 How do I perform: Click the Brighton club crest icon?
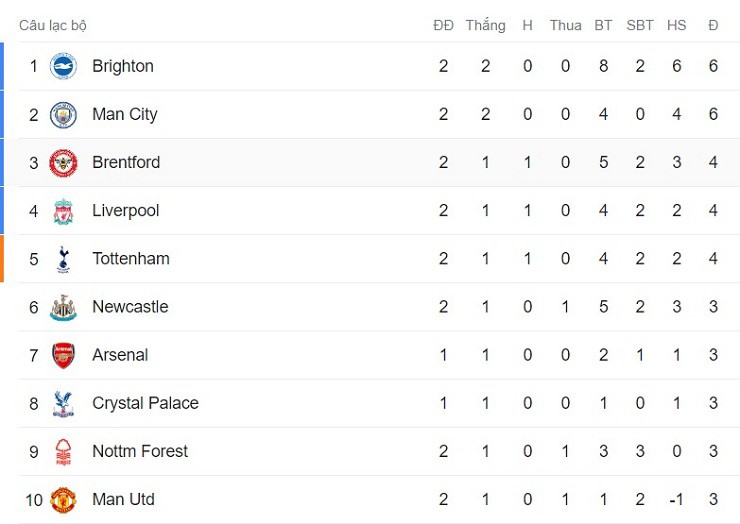click(63, 66)
